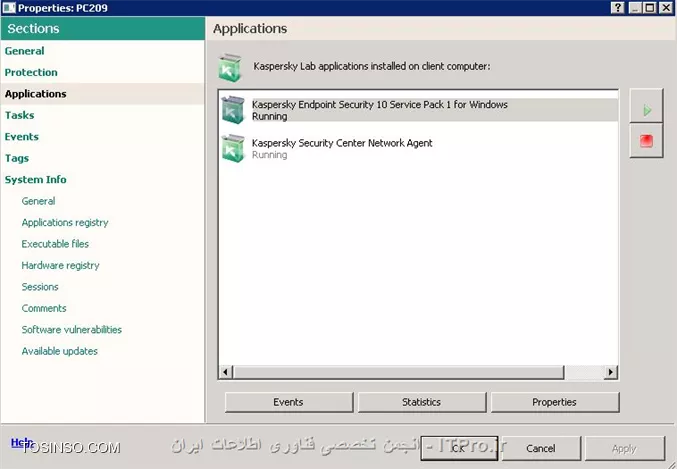
Task: Open the Events section
Action: [22, 136]
